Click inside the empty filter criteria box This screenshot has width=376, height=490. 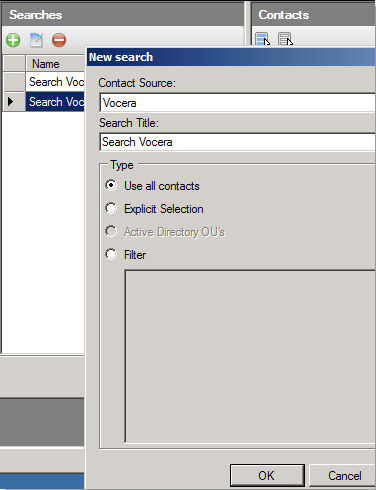(250, 357)
